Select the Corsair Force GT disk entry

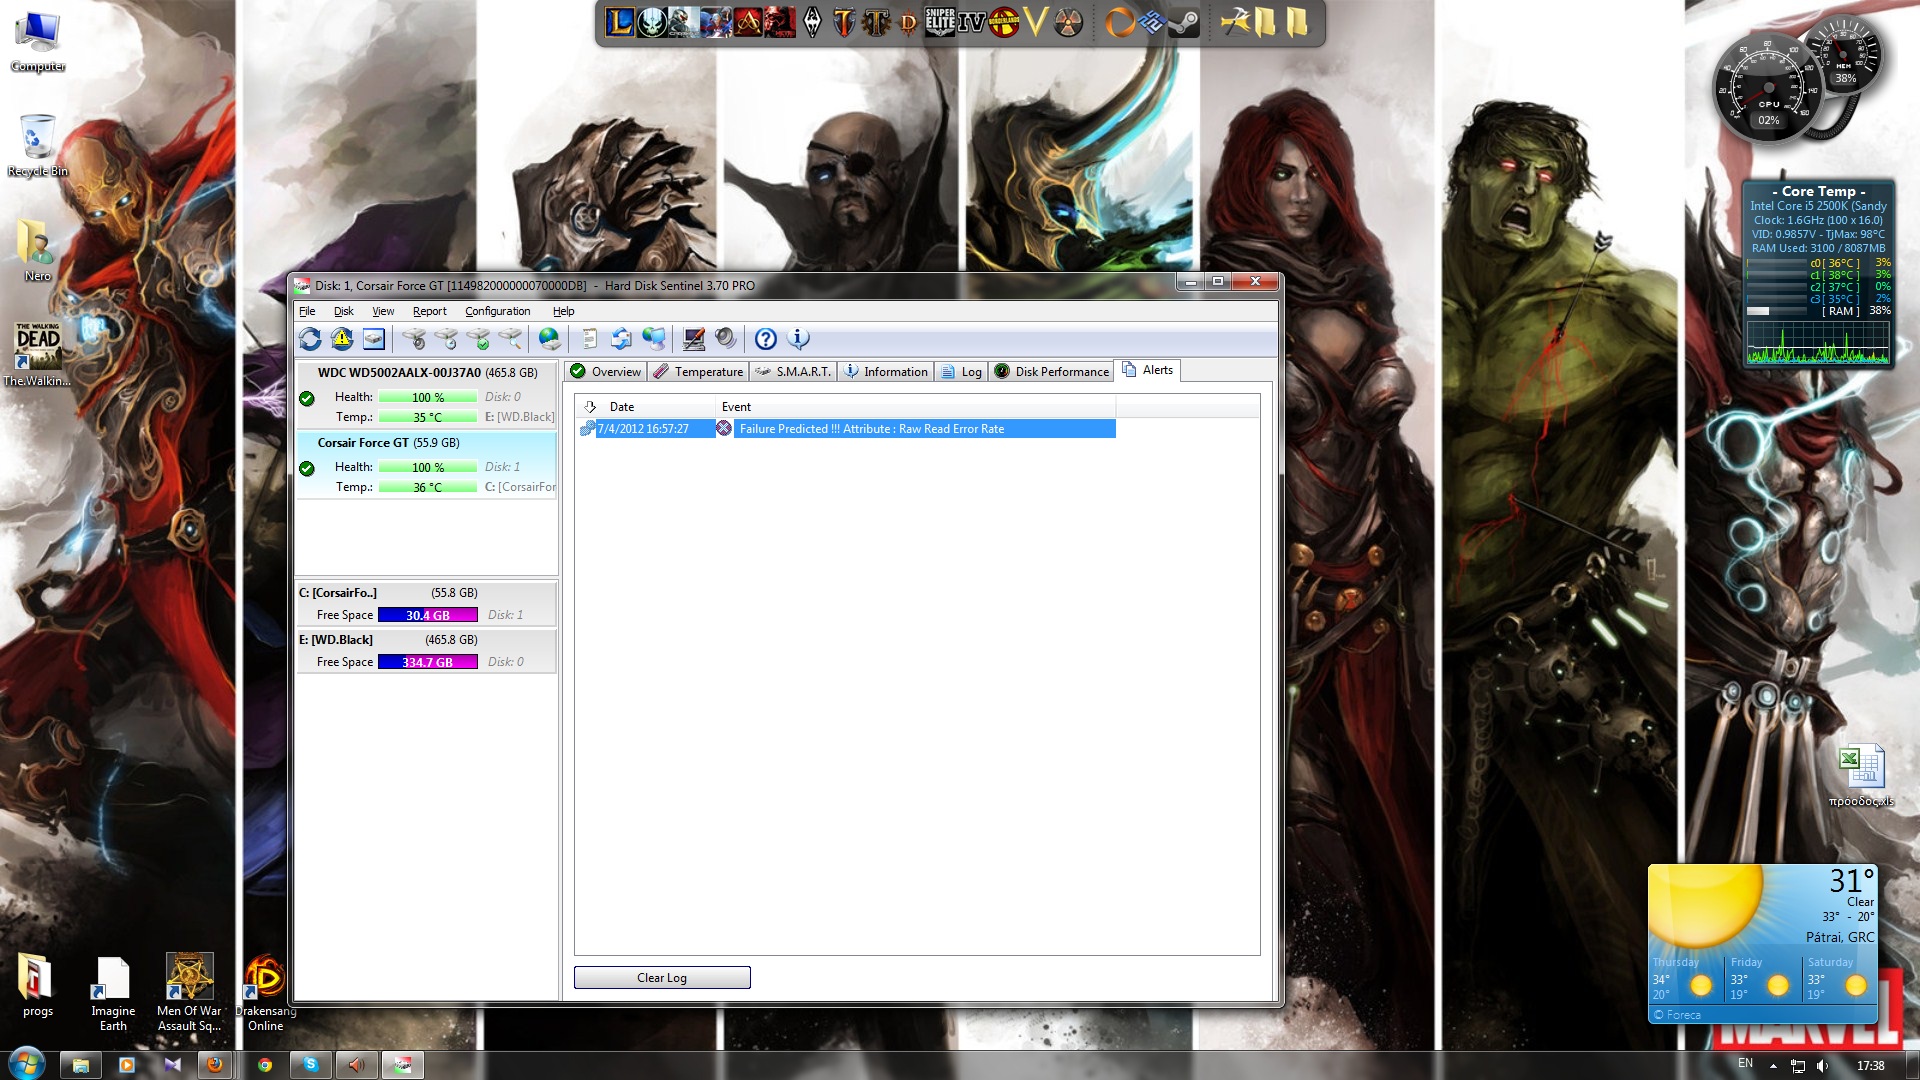[427, 465]
